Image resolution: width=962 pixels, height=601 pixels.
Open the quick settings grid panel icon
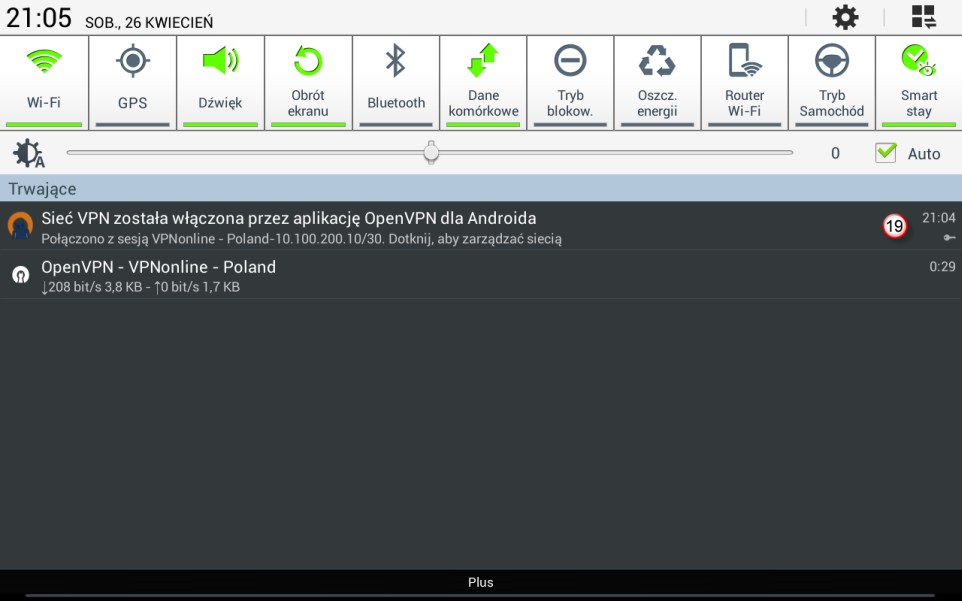(923, 17)
